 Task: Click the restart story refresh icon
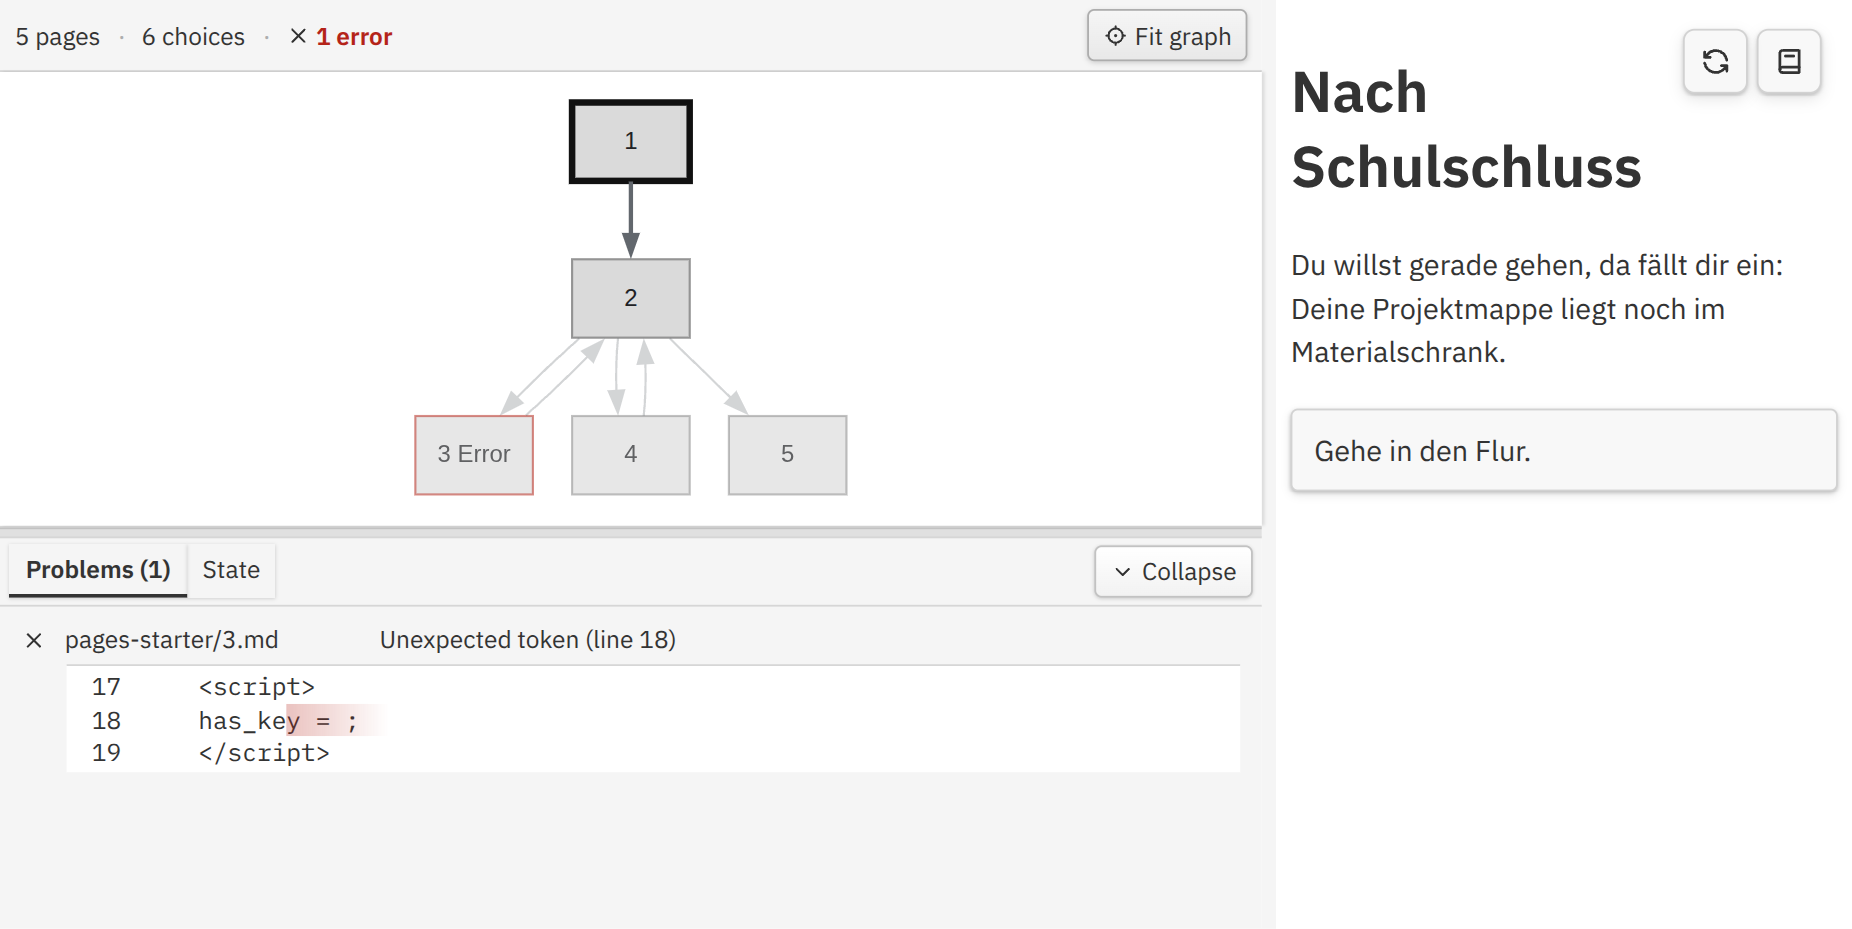(x=1715, y=62)
